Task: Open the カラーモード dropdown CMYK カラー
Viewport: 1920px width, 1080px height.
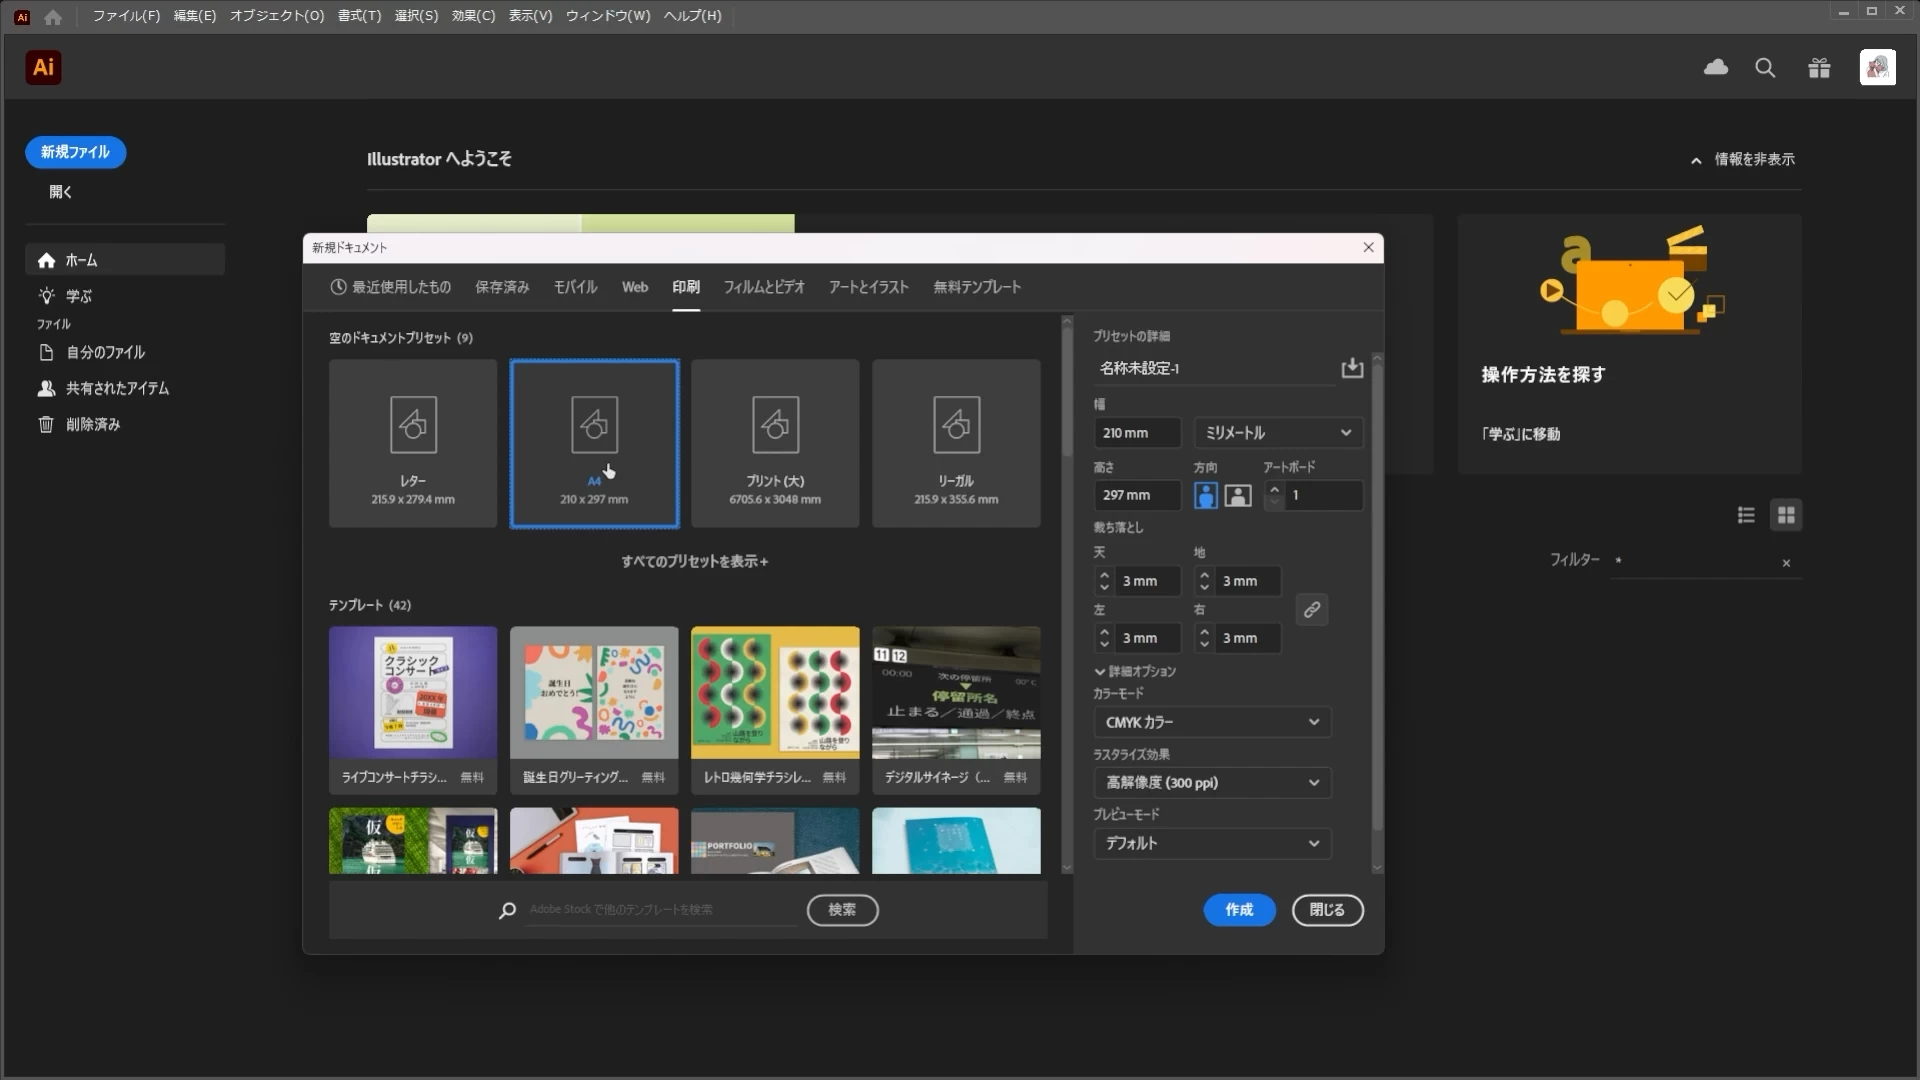Action: tap(1212, 722)
